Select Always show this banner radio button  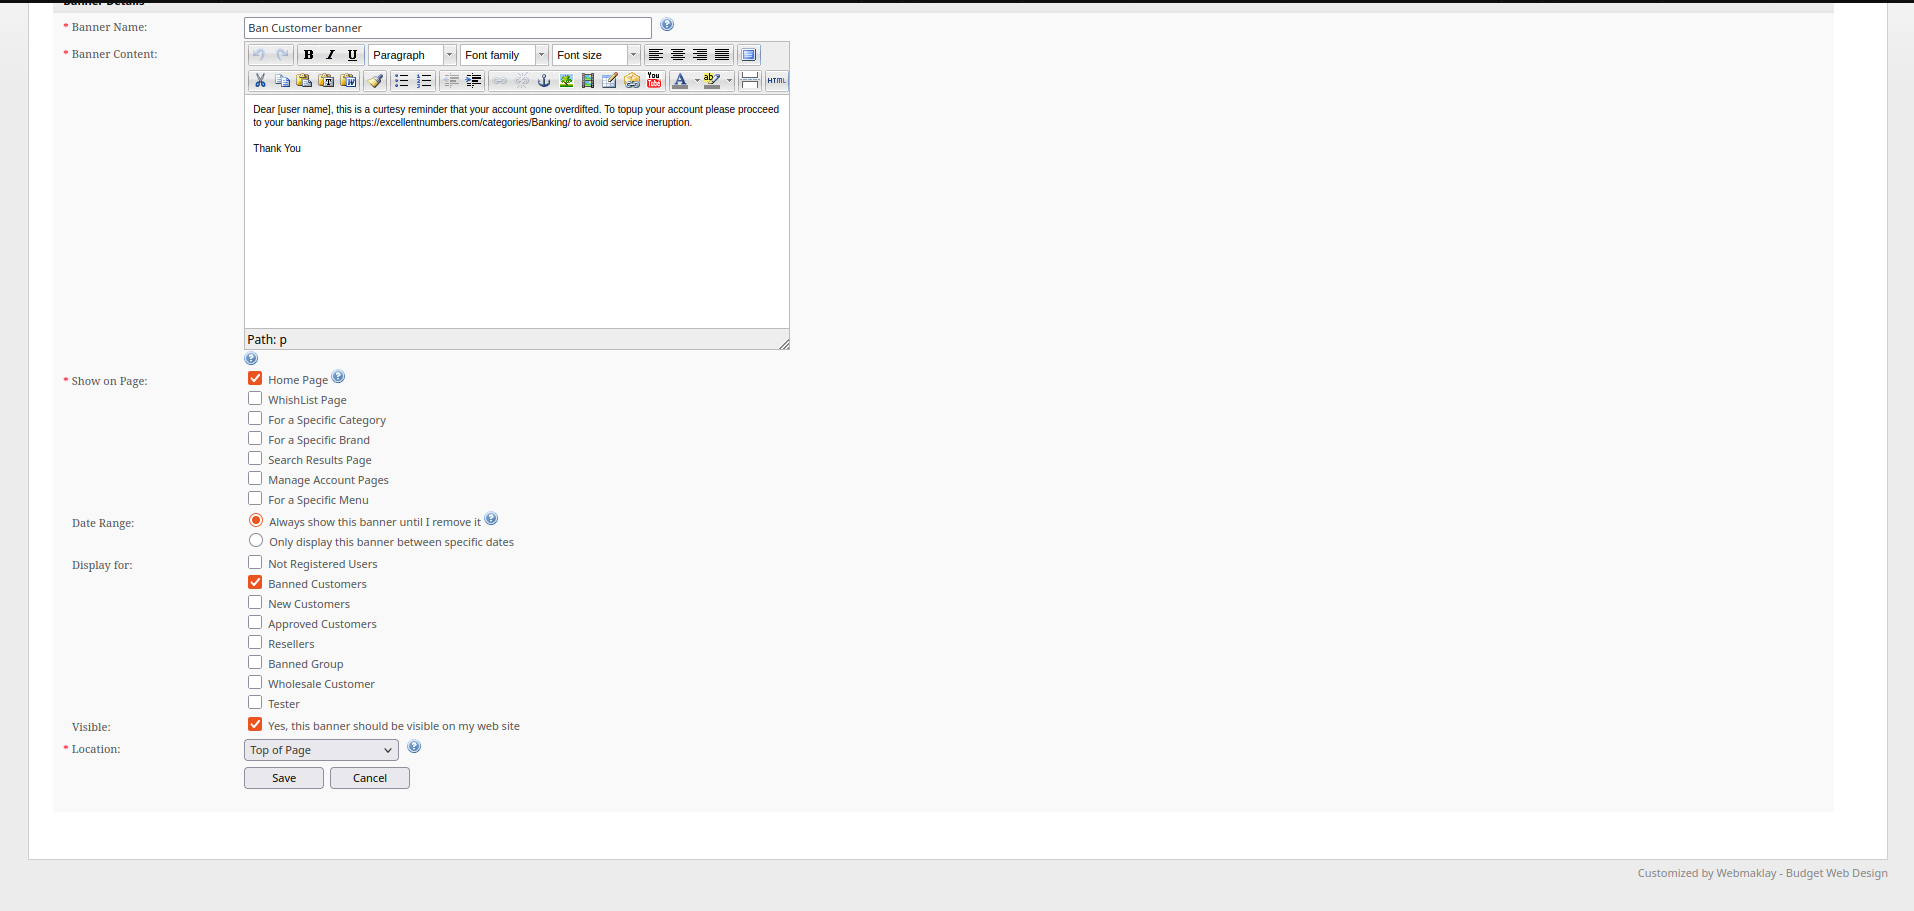click(256, 520)
